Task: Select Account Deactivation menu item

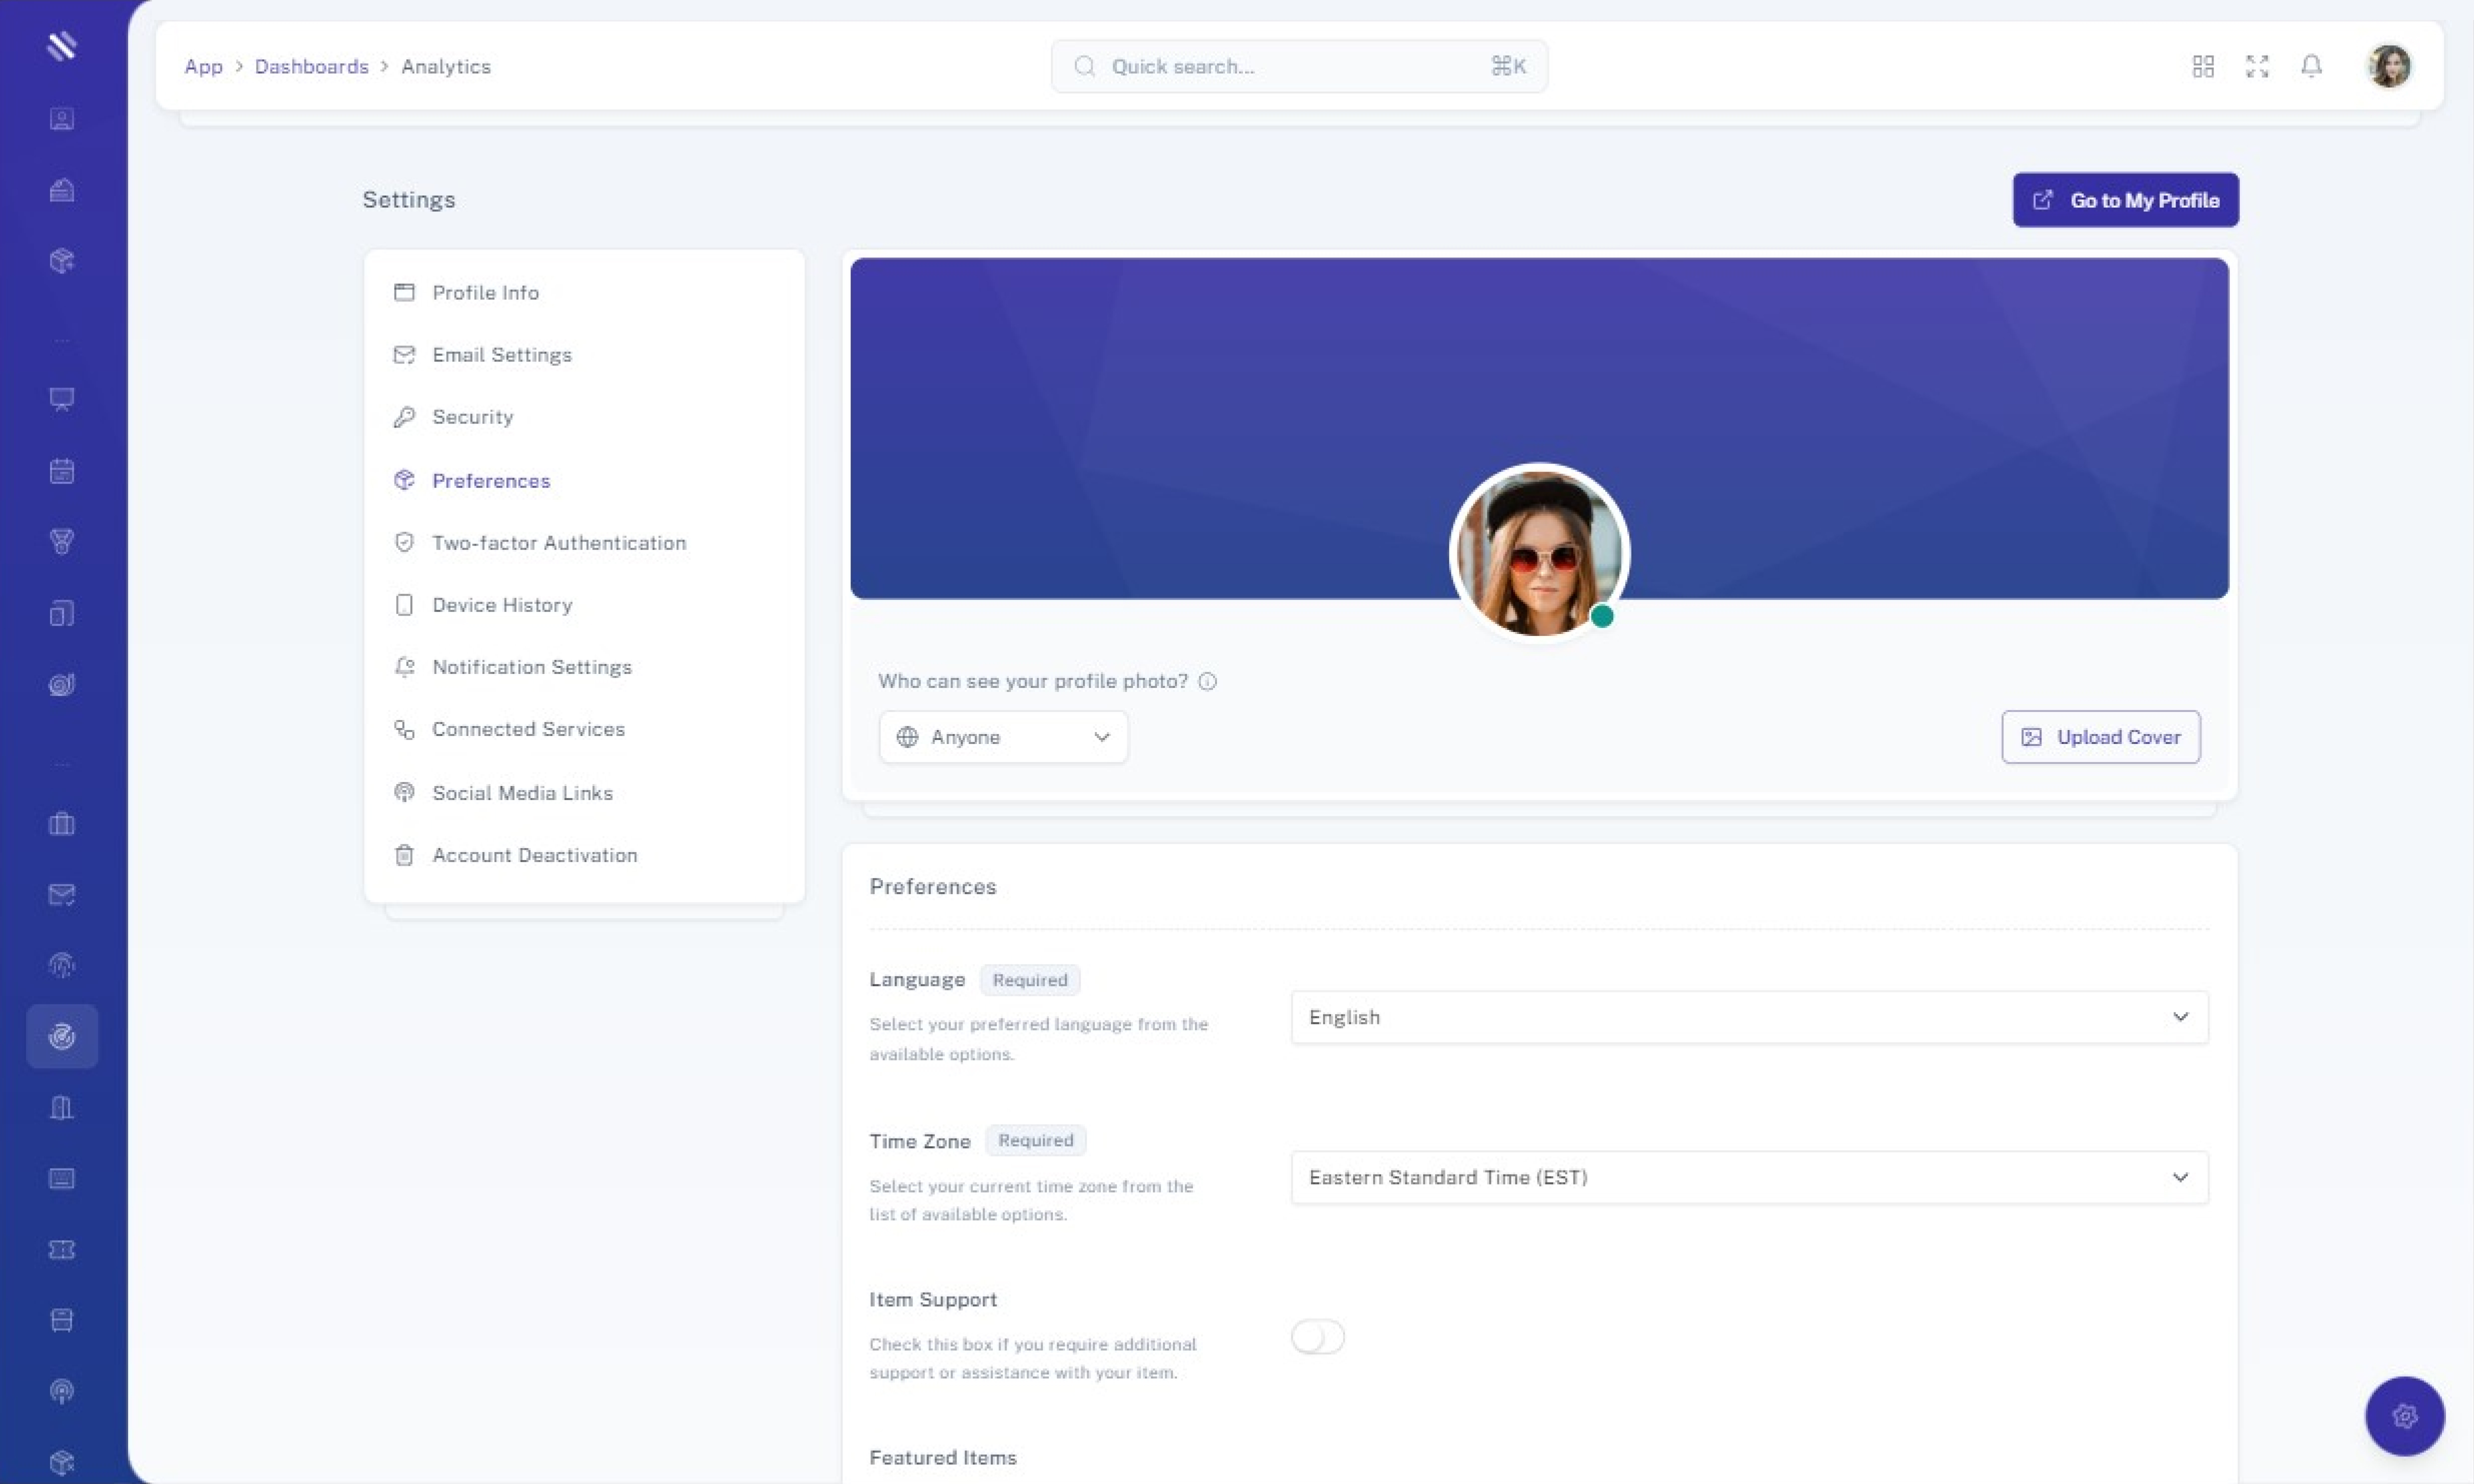Action: (534, 855)
